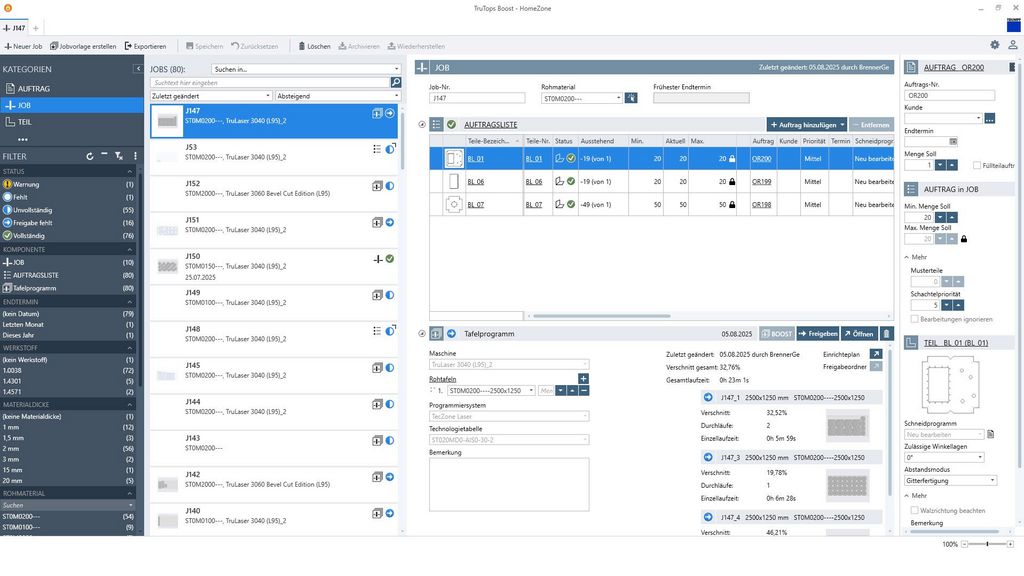
Task: Select AUFTRAG category in sidebar
Action: 34,89
